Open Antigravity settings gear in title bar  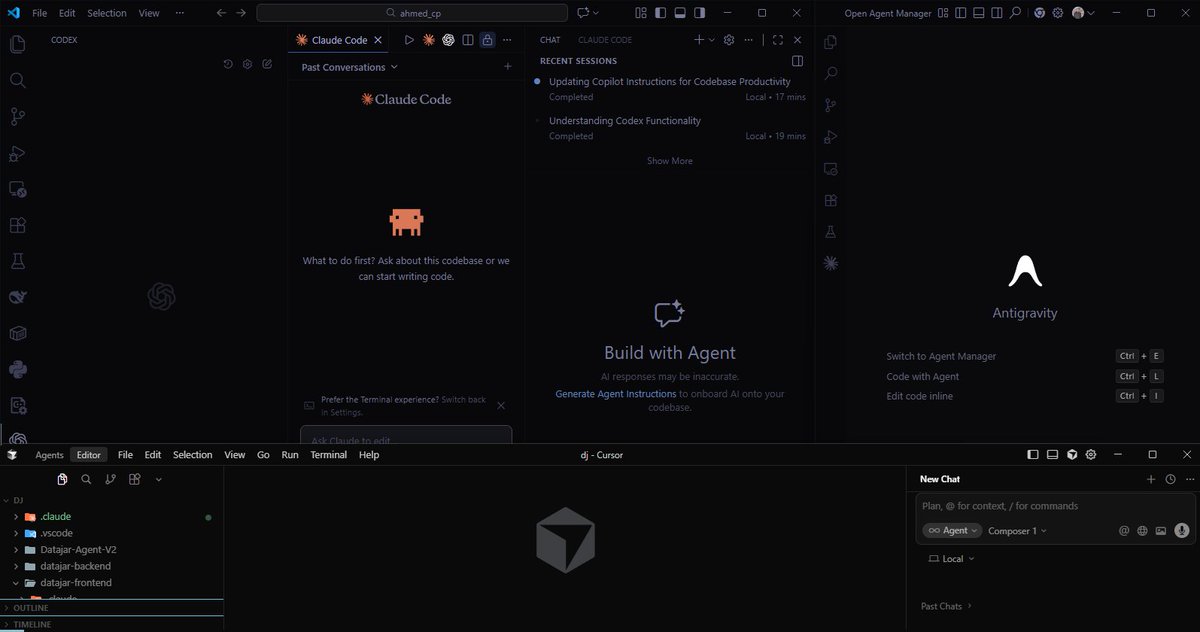(1058, 13)
